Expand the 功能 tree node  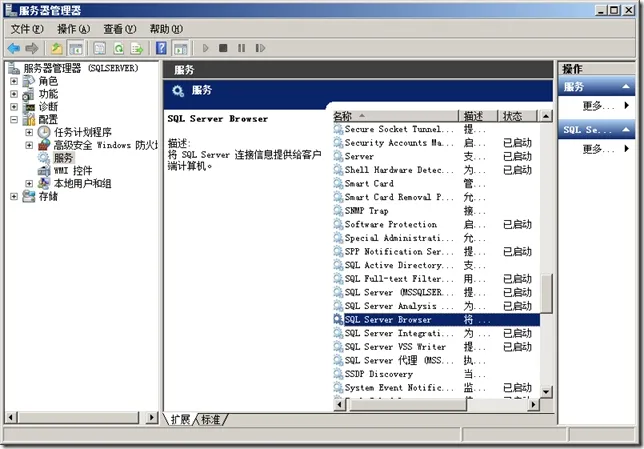(x=14, y=94)
